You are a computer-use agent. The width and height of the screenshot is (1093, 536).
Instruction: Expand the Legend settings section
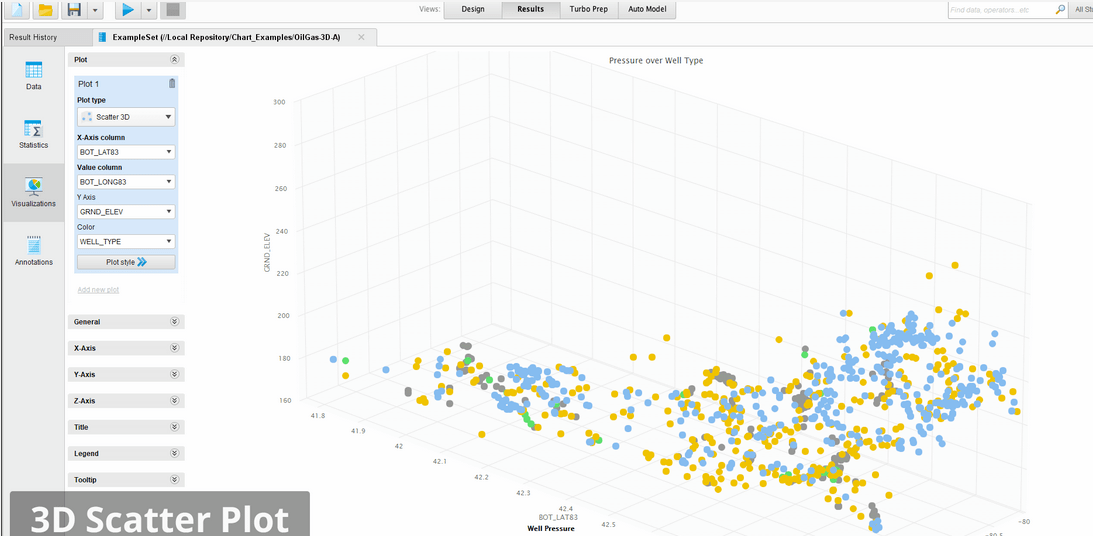(x=126, y=453)
